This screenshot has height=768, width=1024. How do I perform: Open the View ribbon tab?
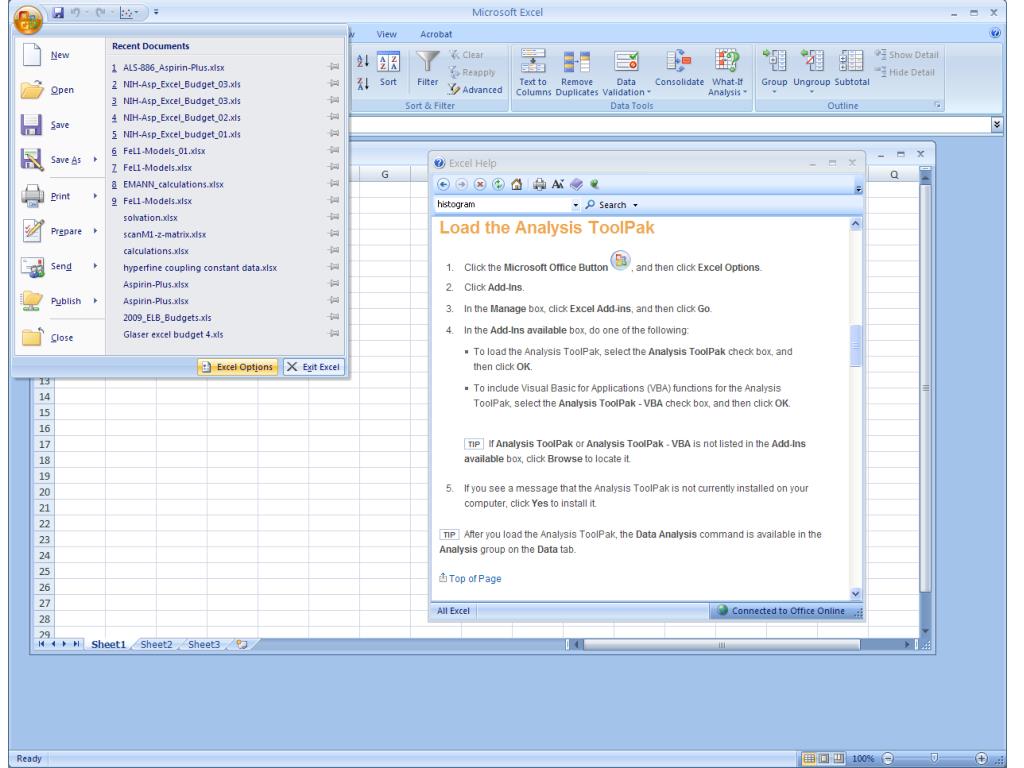click(386, 34)
